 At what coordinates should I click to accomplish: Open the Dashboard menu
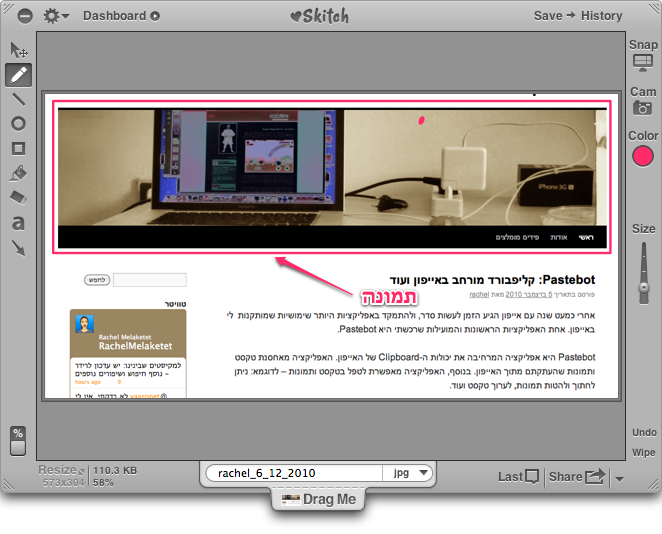(x=121, y=16)
